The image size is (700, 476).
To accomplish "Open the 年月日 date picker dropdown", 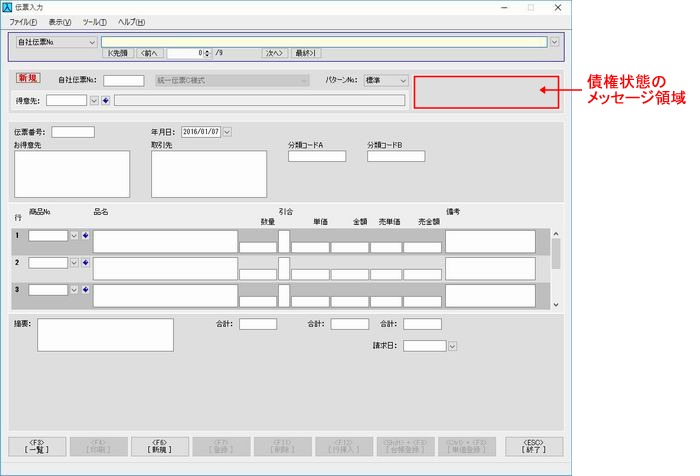I will tap(227, 131).
